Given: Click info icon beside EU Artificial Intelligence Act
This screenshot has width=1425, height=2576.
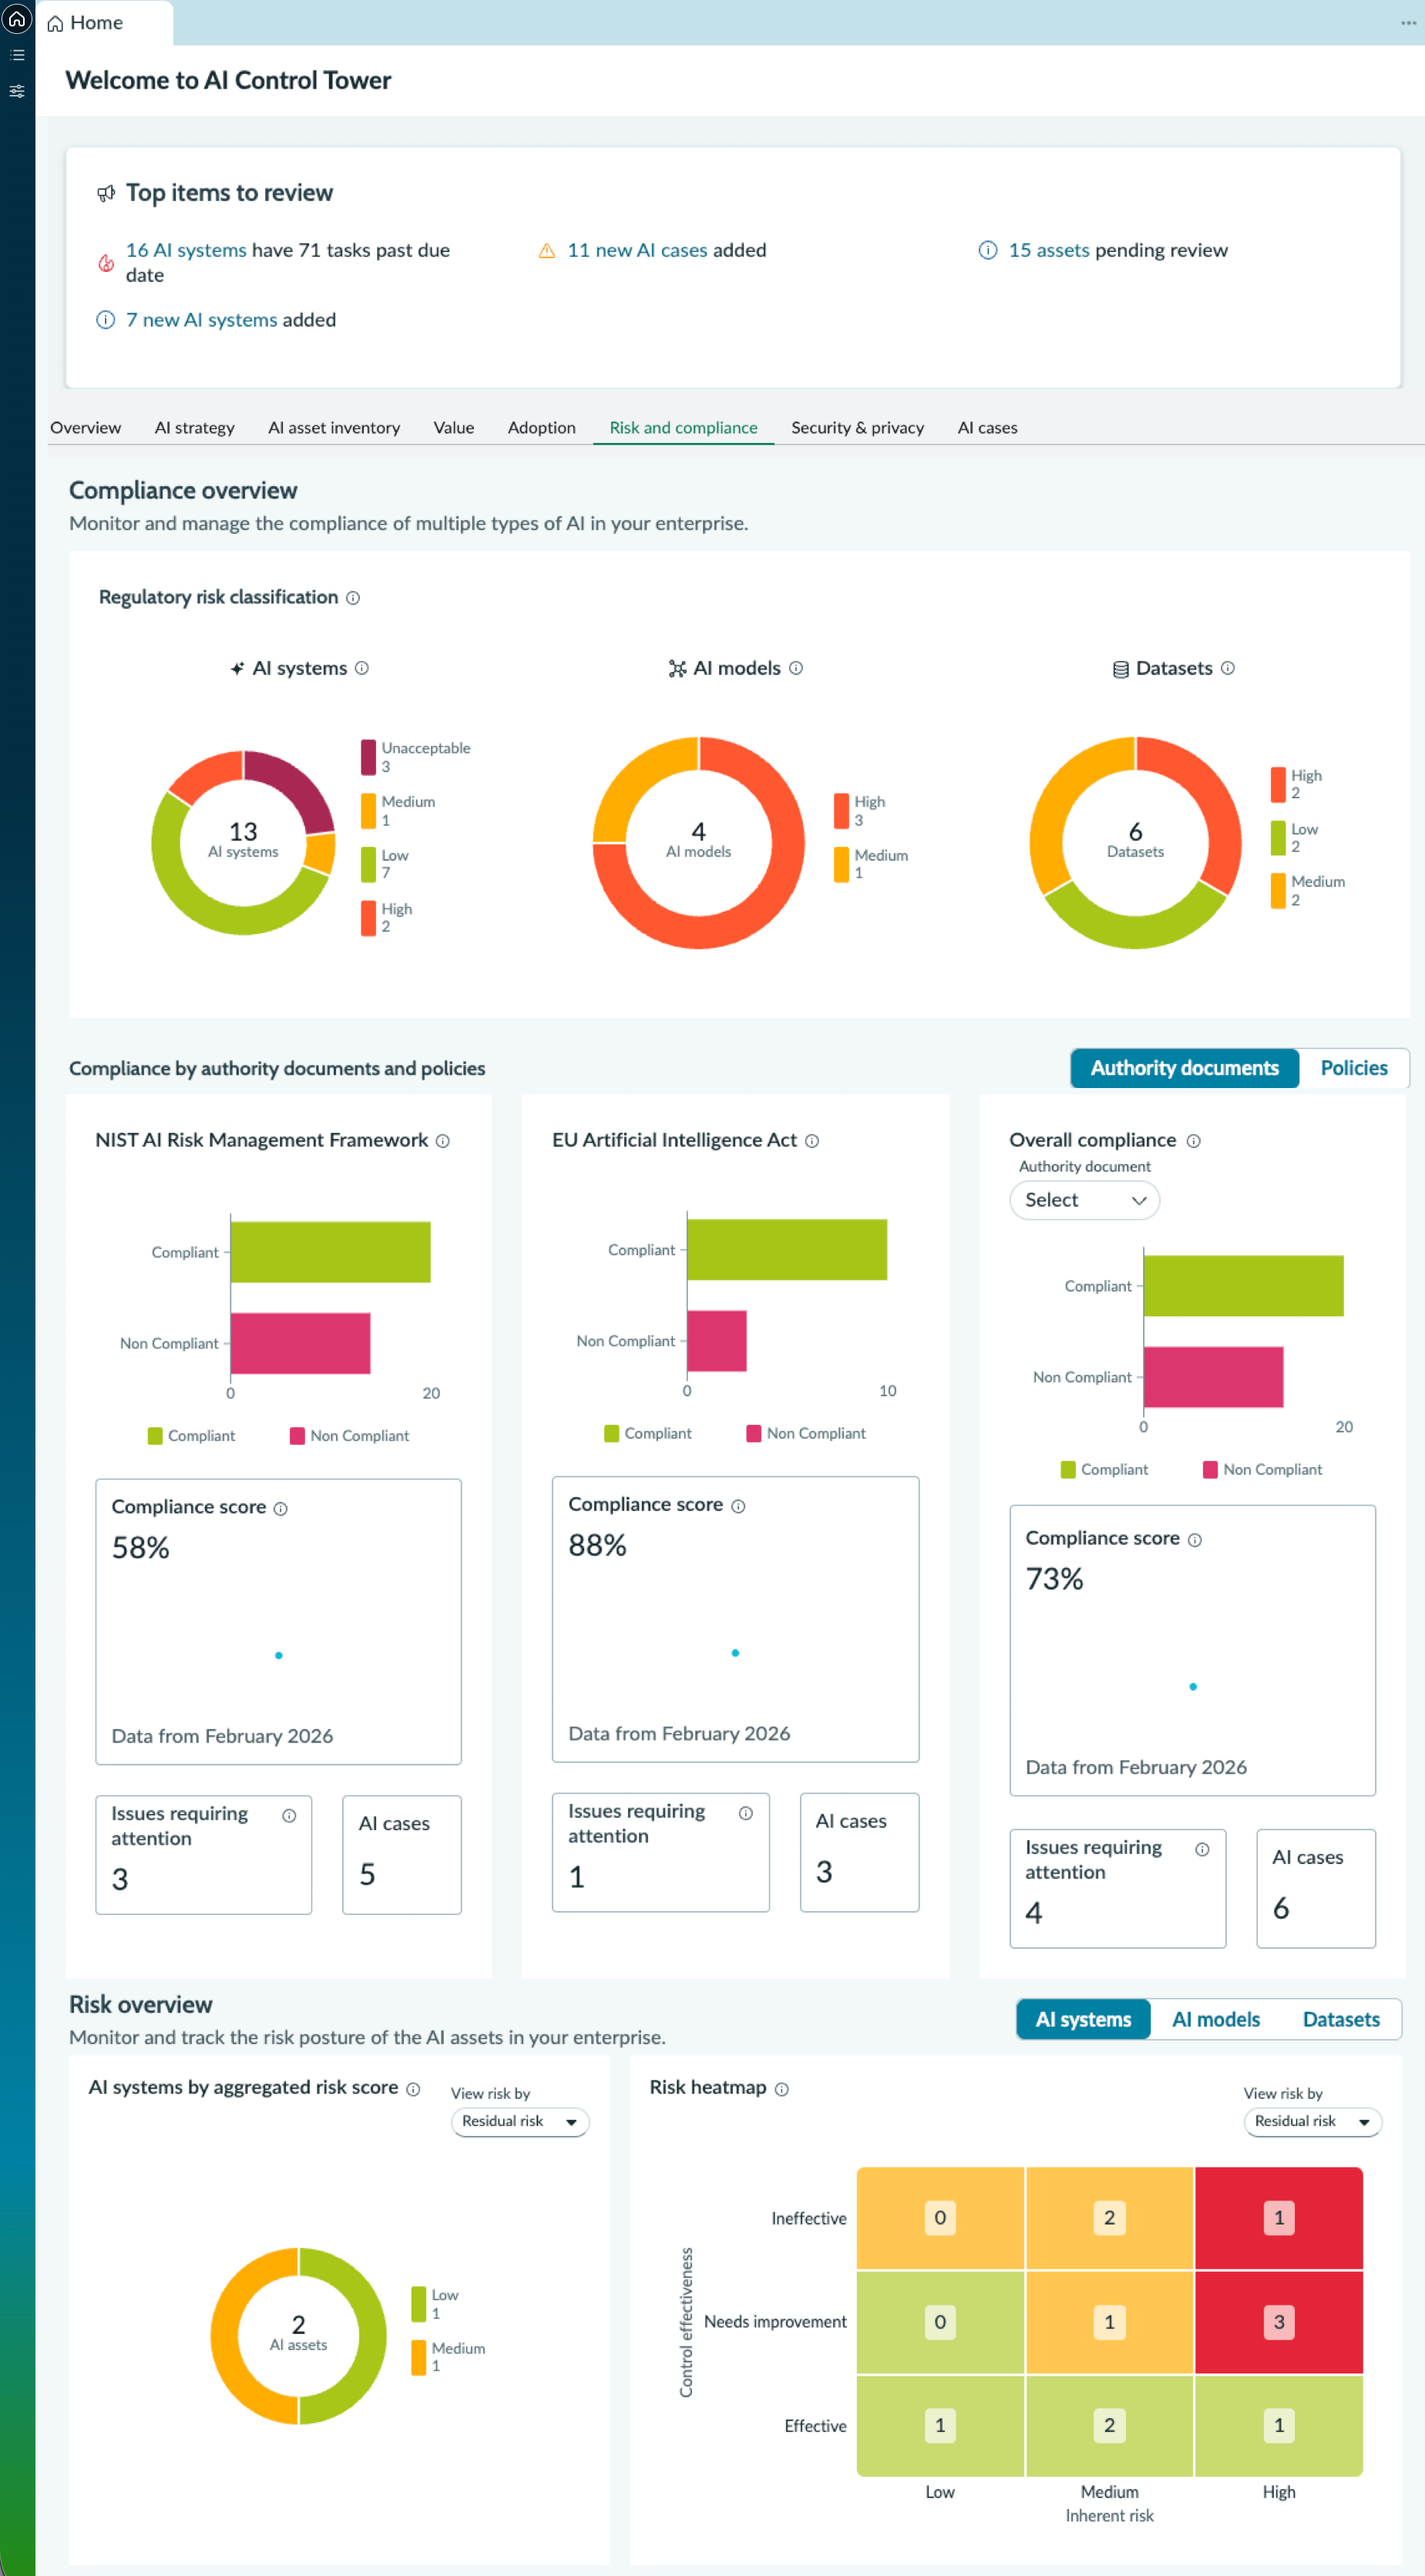Looking at the screenshot, I should (x=812, y=1141).
